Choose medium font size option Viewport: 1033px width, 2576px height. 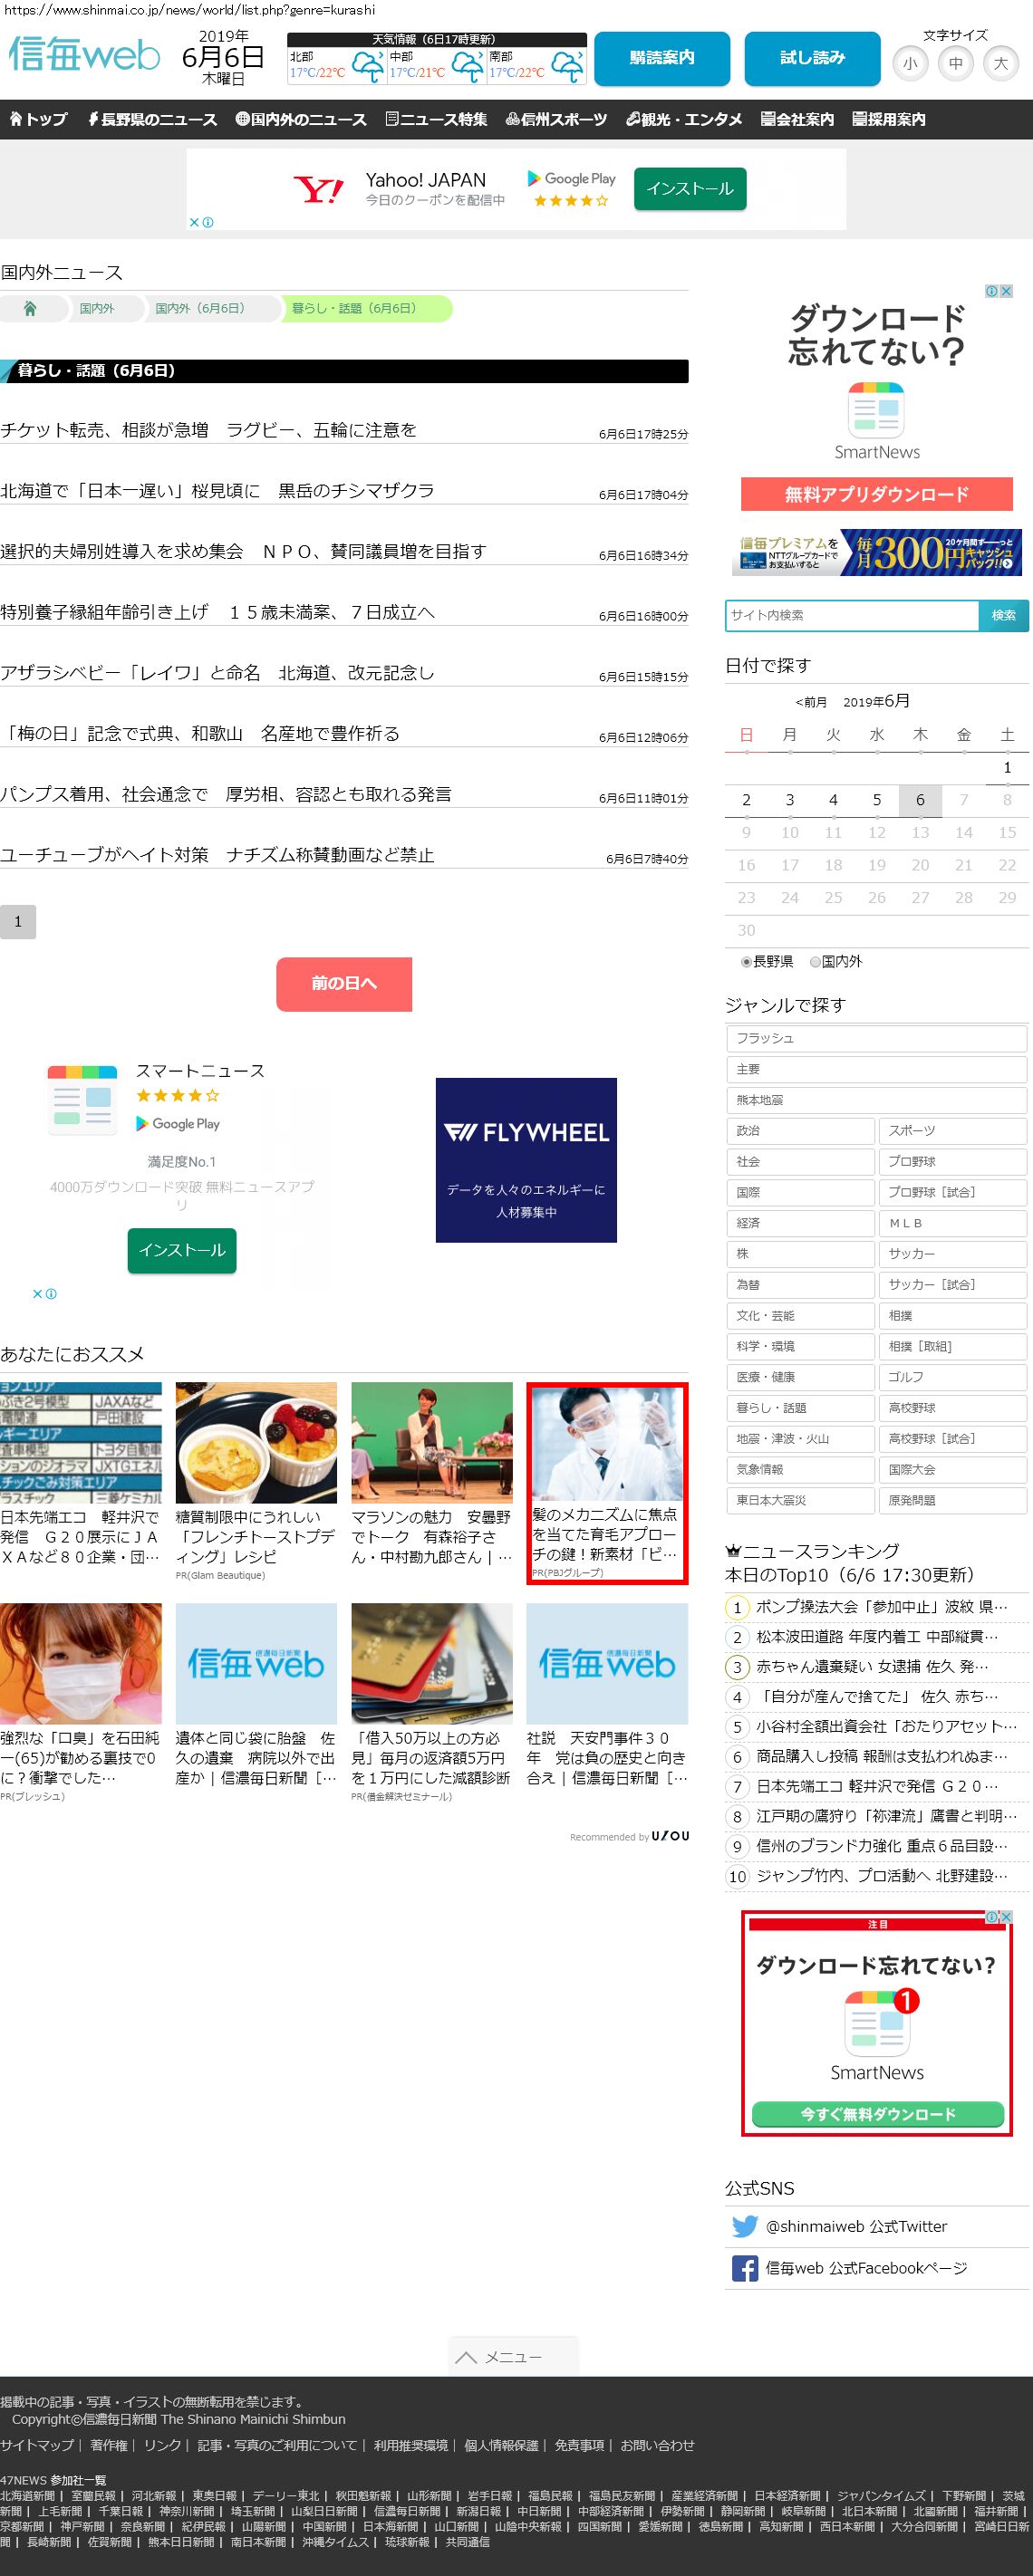(x=955, y=64)
